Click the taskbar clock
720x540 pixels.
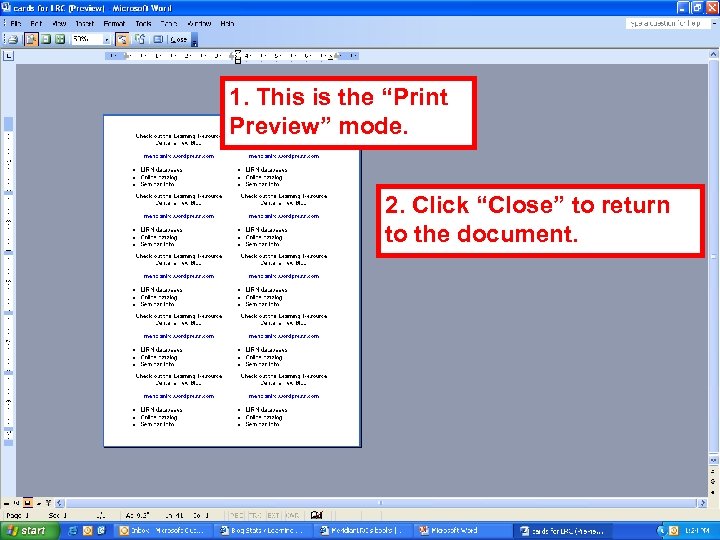tap(696, 531)
